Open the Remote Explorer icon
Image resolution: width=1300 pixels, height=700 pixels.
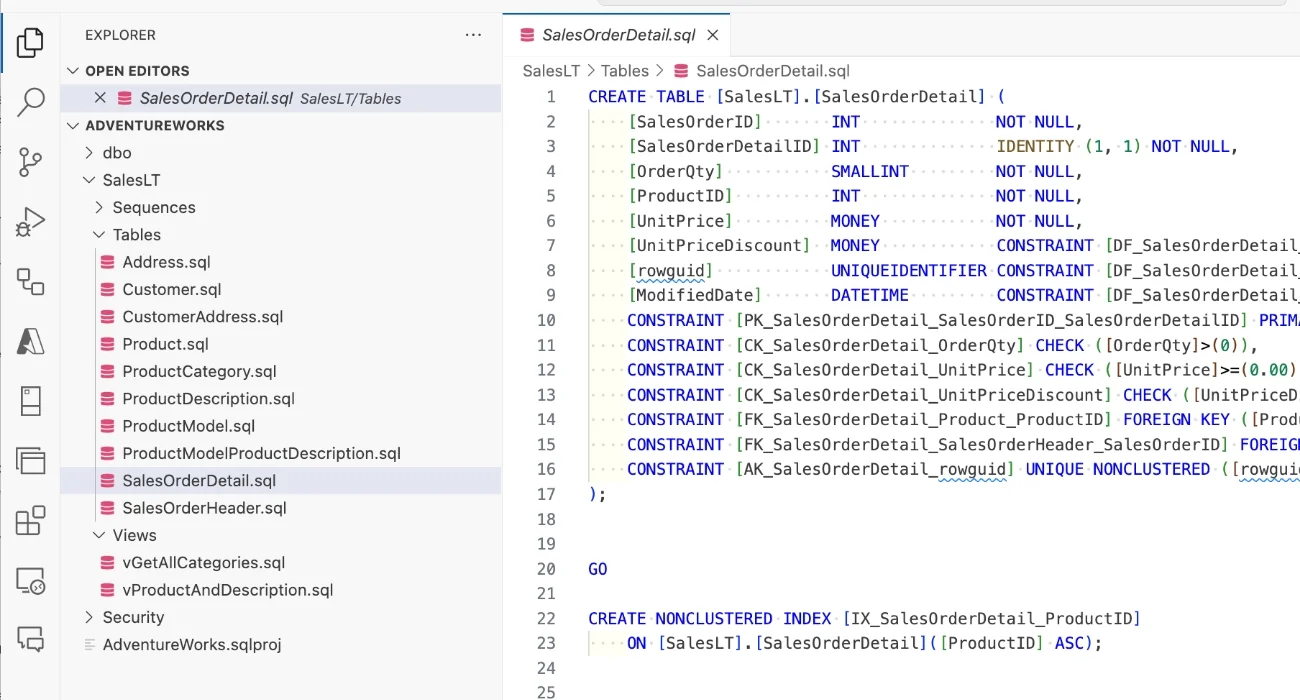(31, 580)
